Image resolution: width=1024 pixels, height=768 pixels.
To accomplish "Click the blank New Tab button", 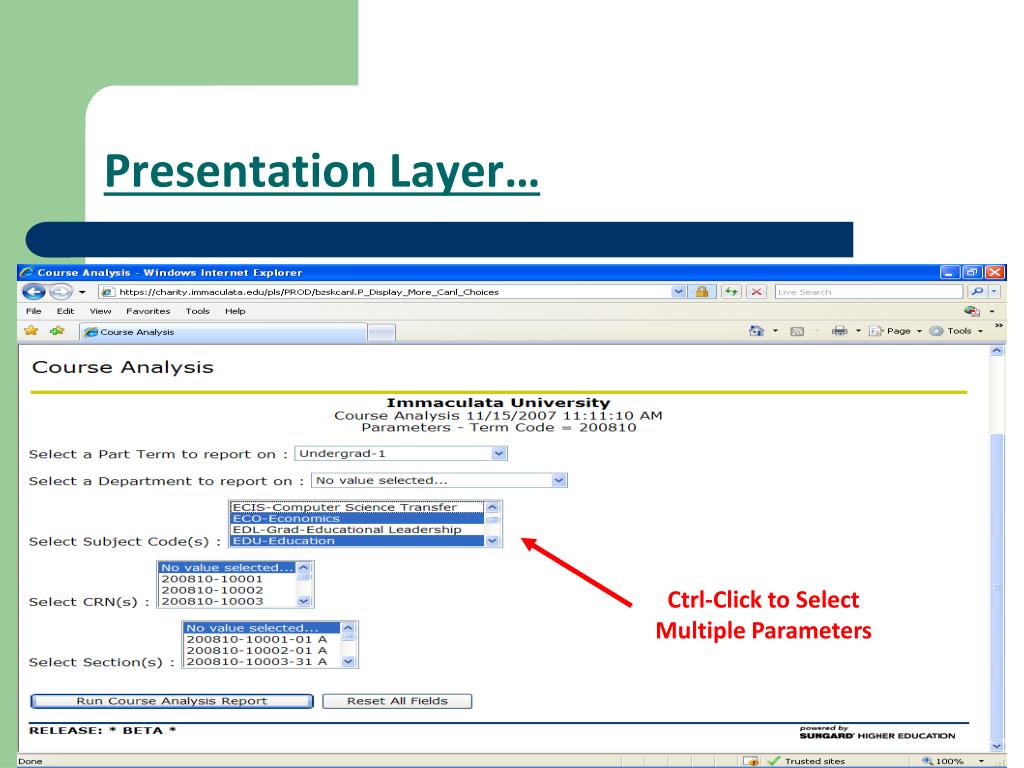I will 381,332.
